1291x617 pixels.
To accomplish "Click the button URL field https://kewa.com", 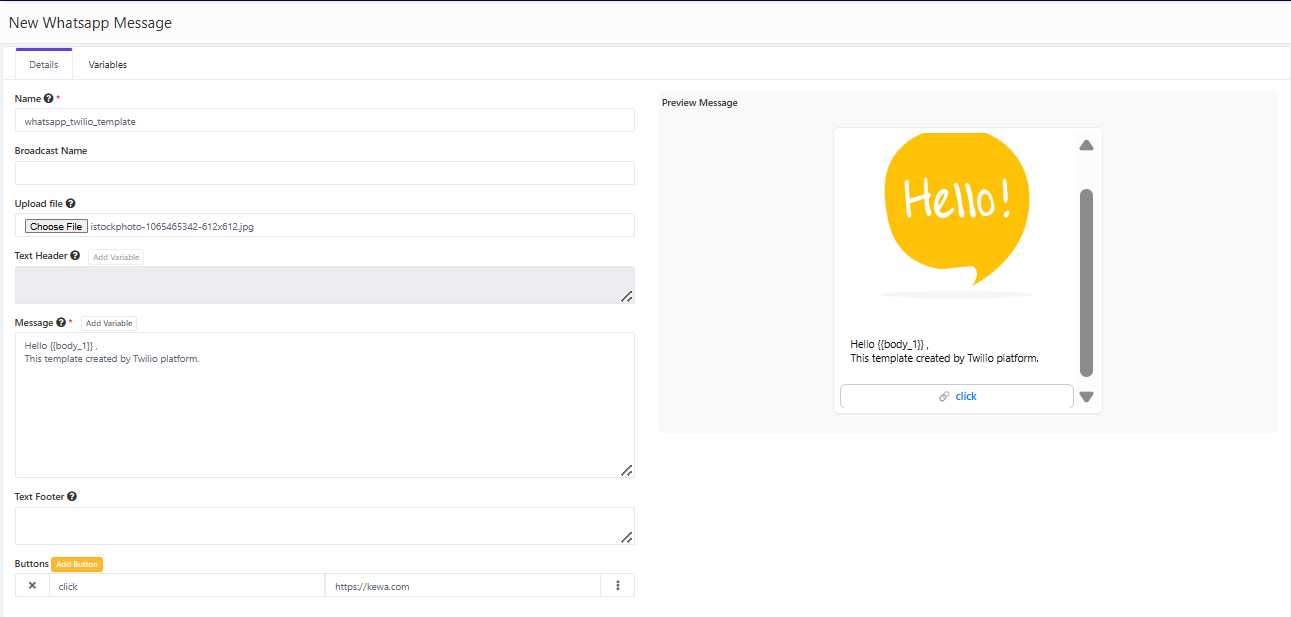I will click(x=462, y=586).
